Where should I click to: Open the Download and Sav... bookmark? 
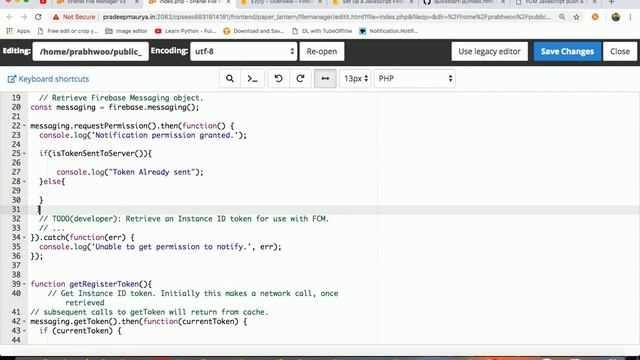pos(253,31)
